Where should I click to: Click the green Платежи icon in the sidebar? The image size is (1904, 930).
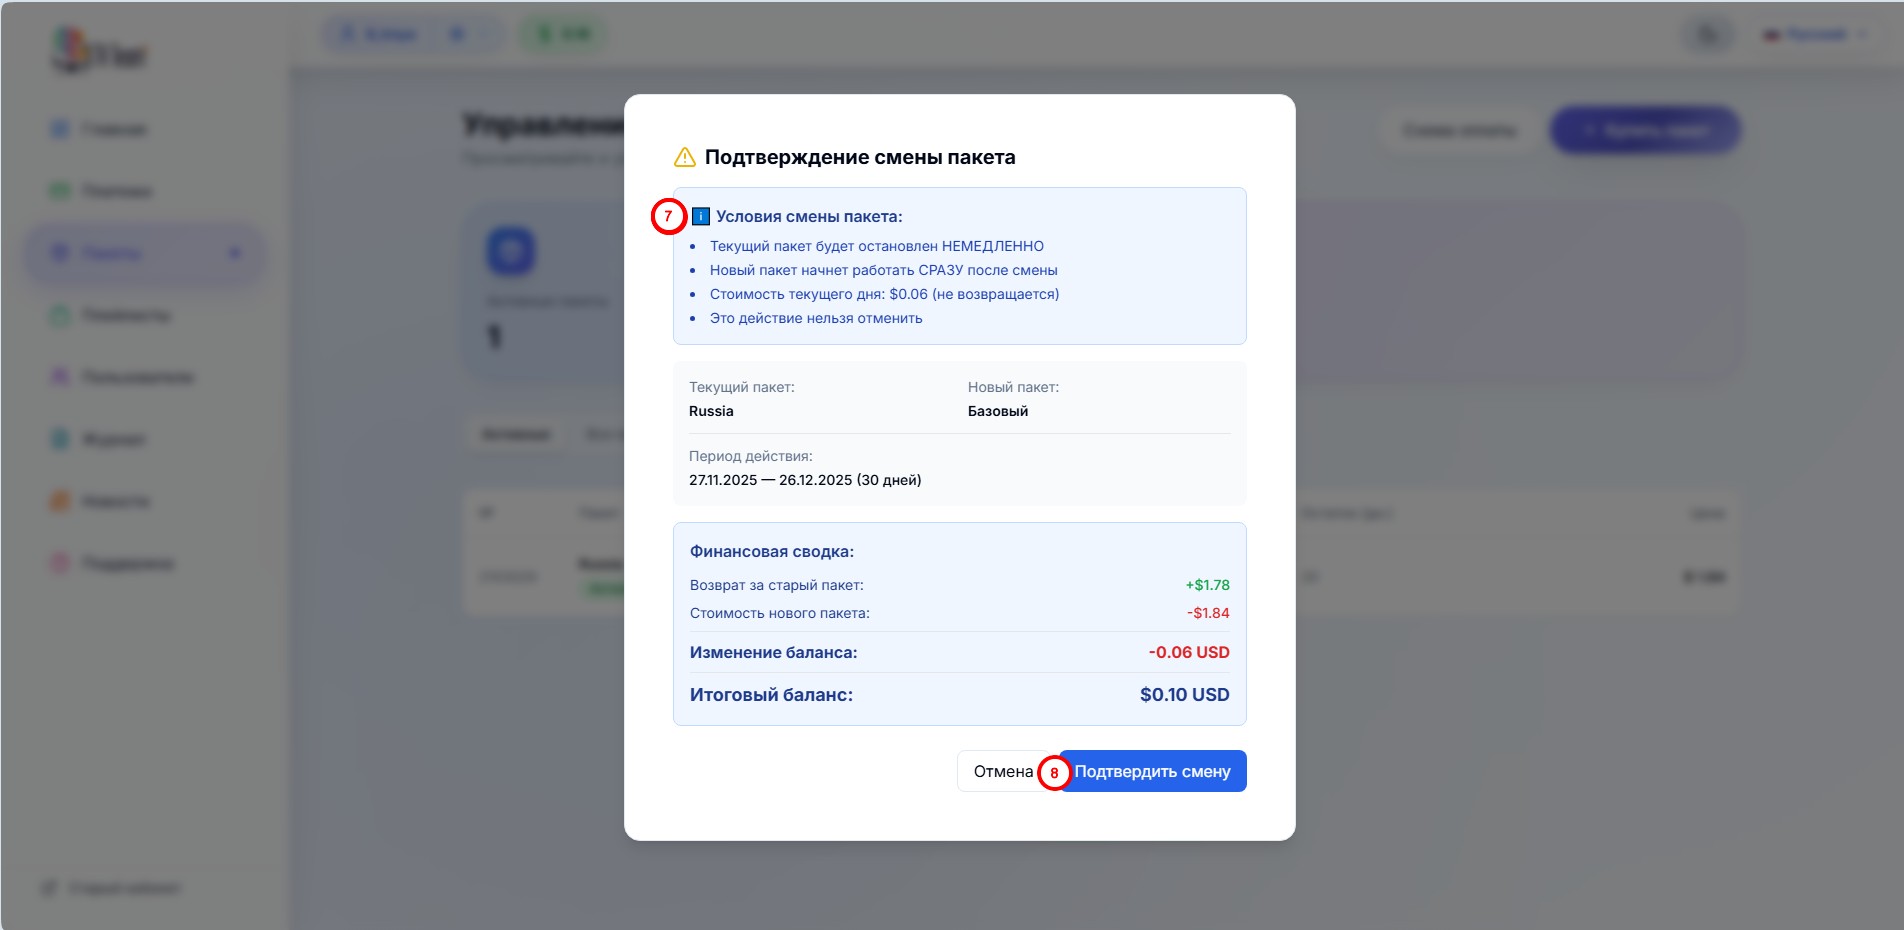click(60, 191)
